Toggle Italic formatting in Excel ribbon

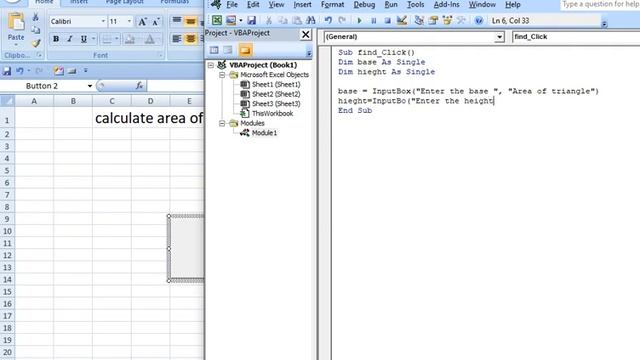point(70,39)
